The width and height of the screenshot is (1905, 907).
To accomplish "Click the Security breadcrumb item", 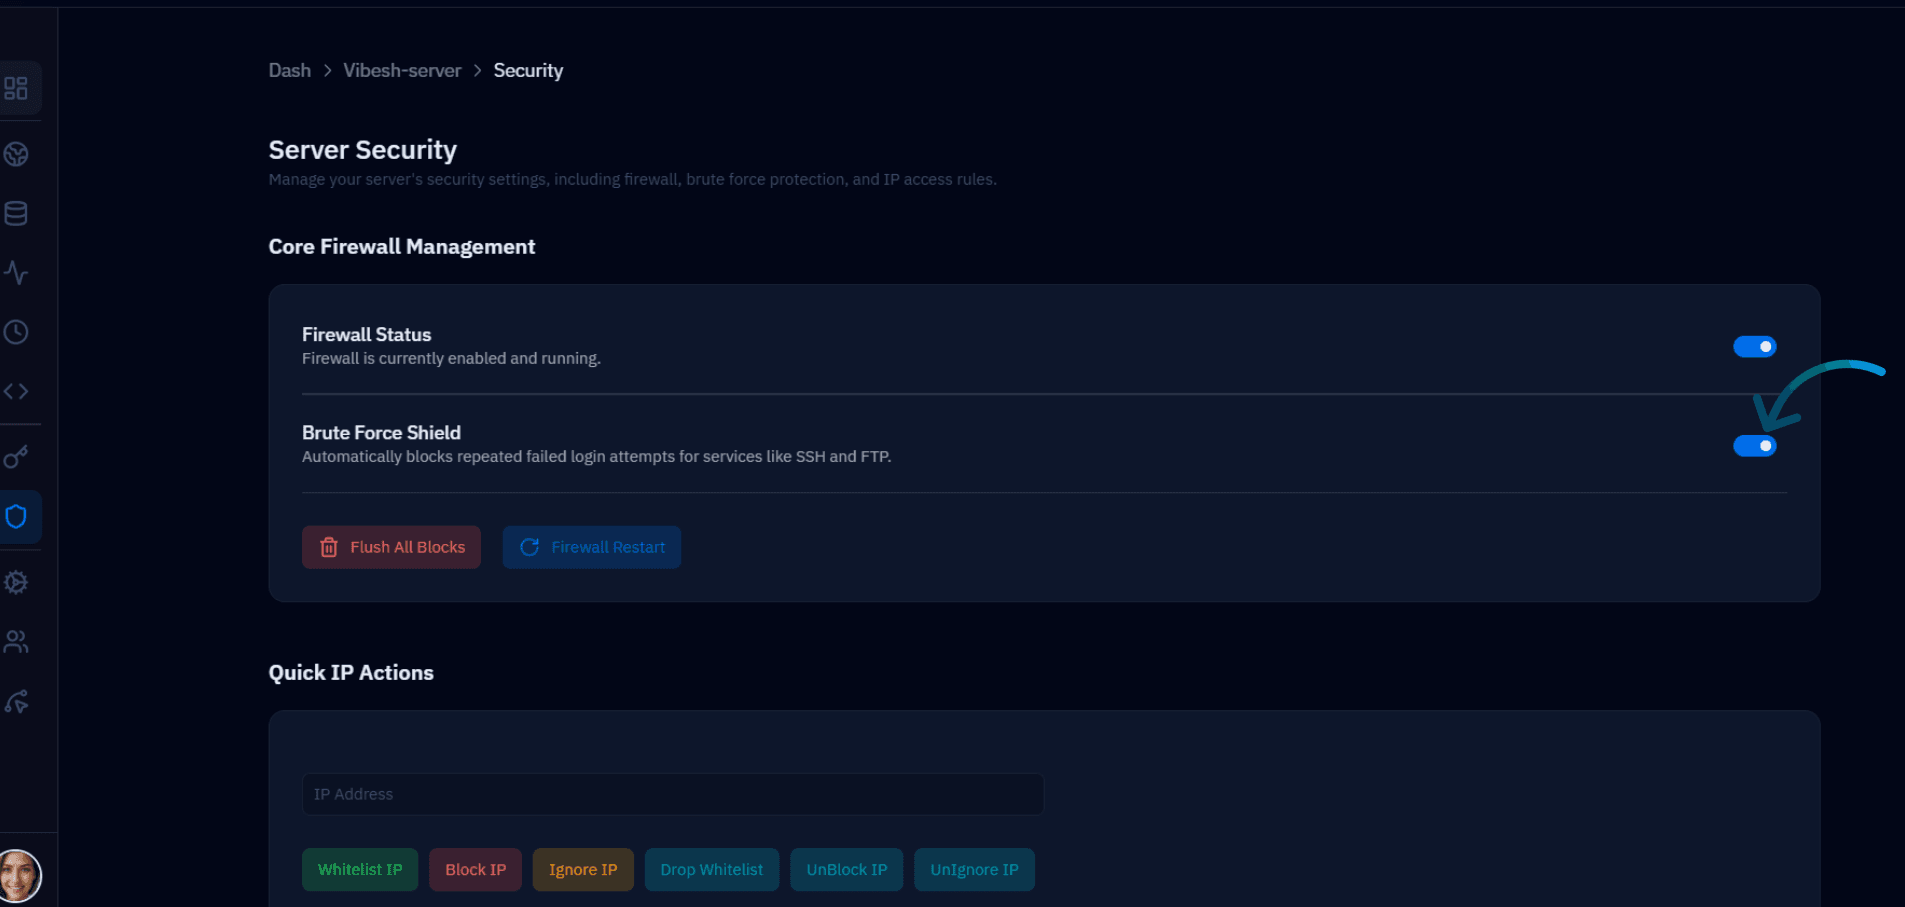I will pyautogui.click(x=528, y=70).
